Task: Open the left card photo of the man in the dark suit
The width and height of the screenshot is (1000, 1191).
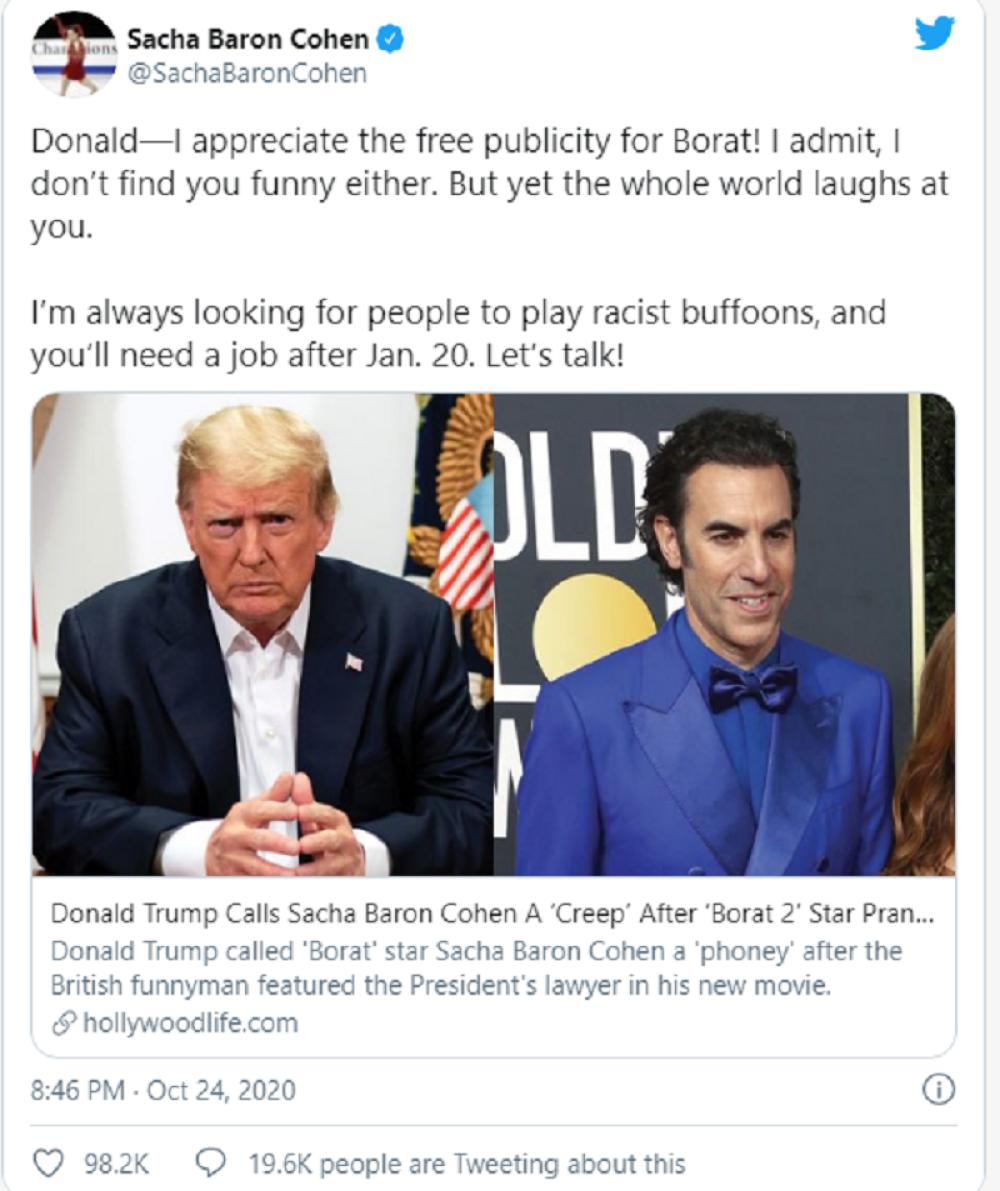Action: click(x=262, y=634)
